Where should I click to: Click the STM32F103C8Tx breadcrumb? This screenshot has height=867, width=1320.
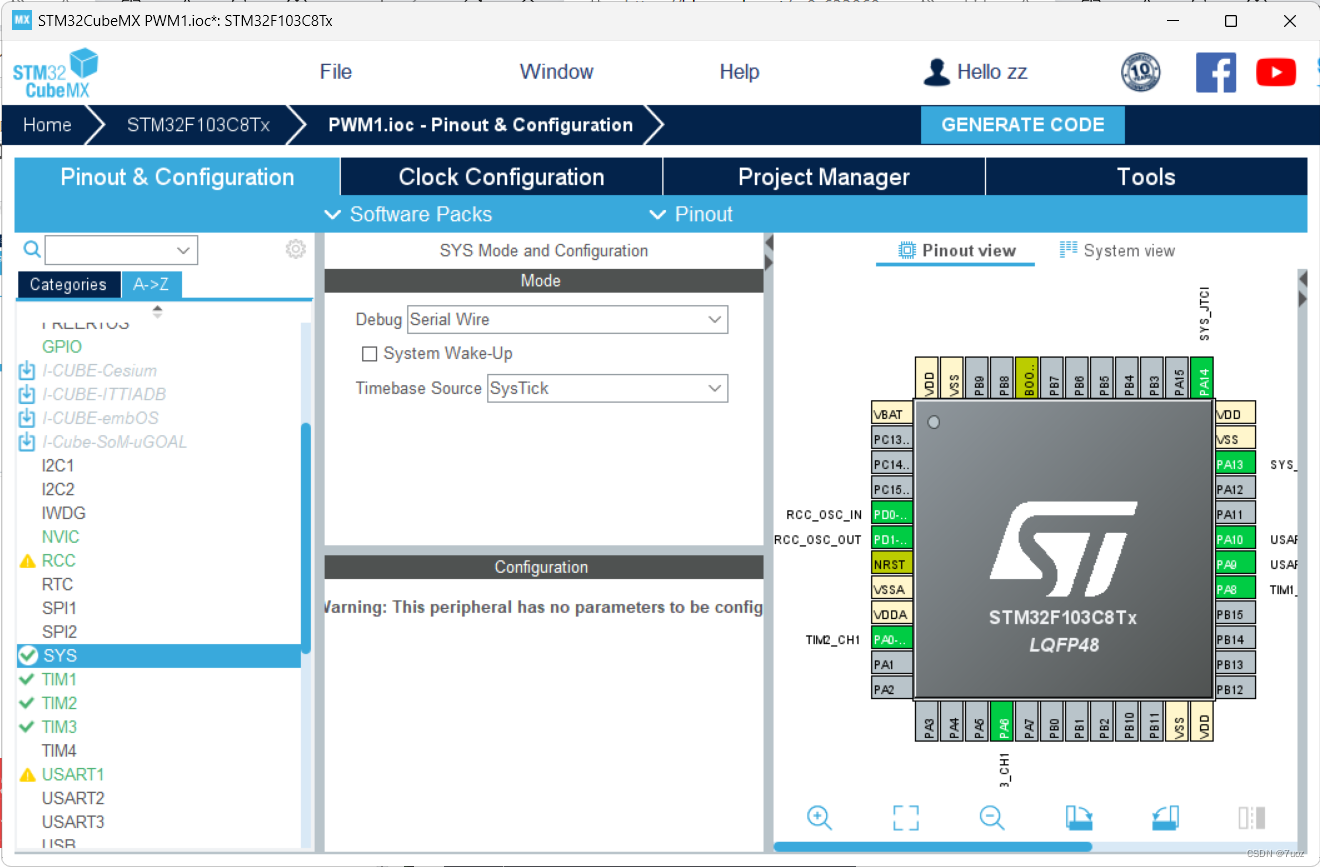(x=198, y=125)
